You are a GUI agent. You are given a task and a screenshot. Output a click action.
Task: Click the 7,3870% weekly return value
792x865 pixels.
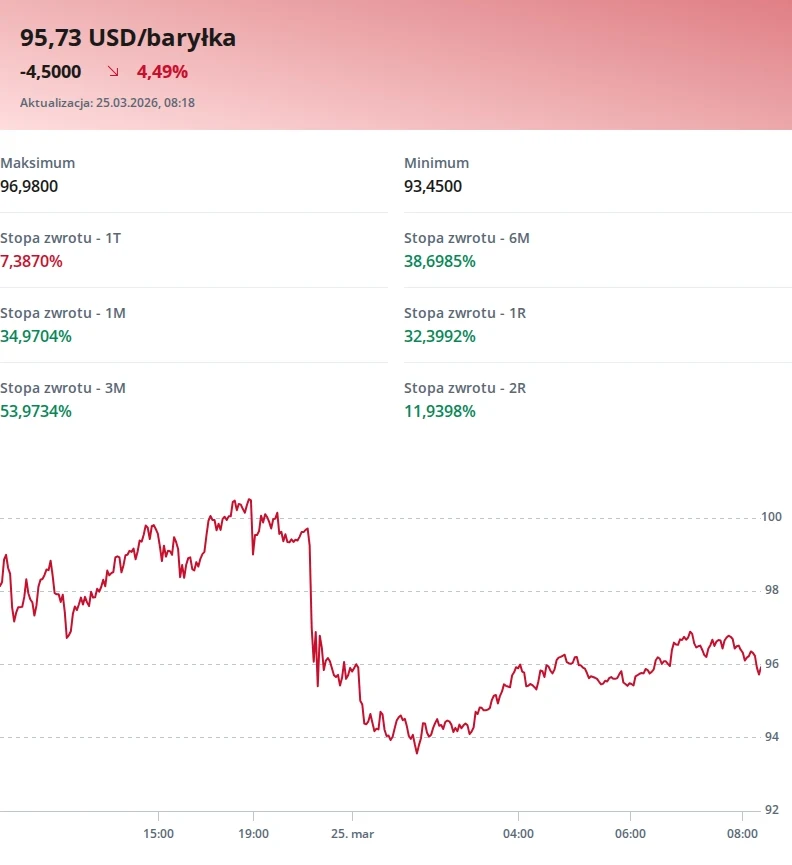click(31, 261)
